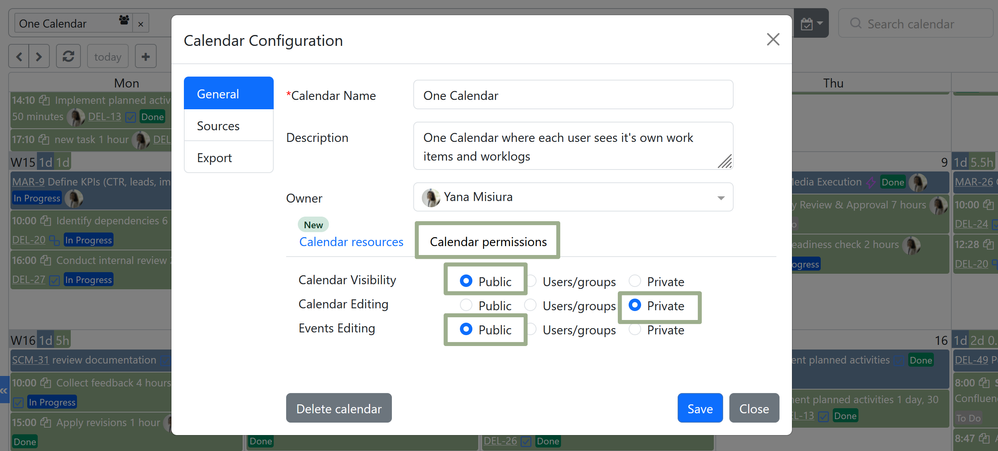Select Private for Calendar Visibility
998x451 pixels.
(635, 281)
